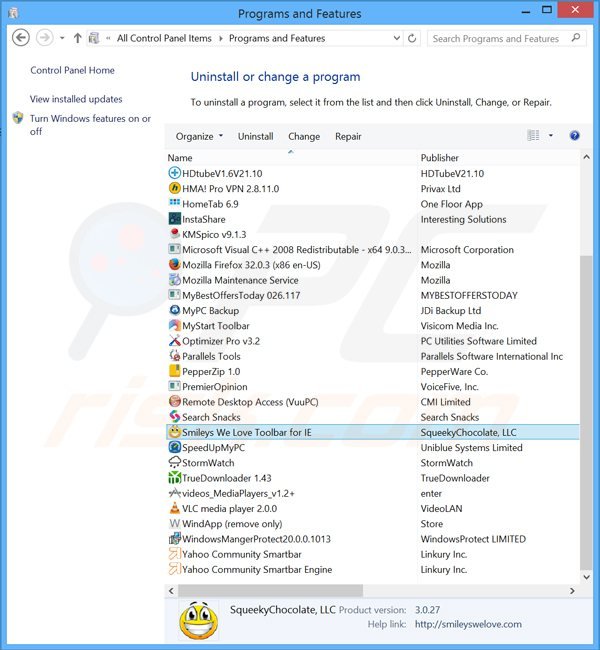Go up one level with Up arrow
600x650 pixels.
pos(77,38)
